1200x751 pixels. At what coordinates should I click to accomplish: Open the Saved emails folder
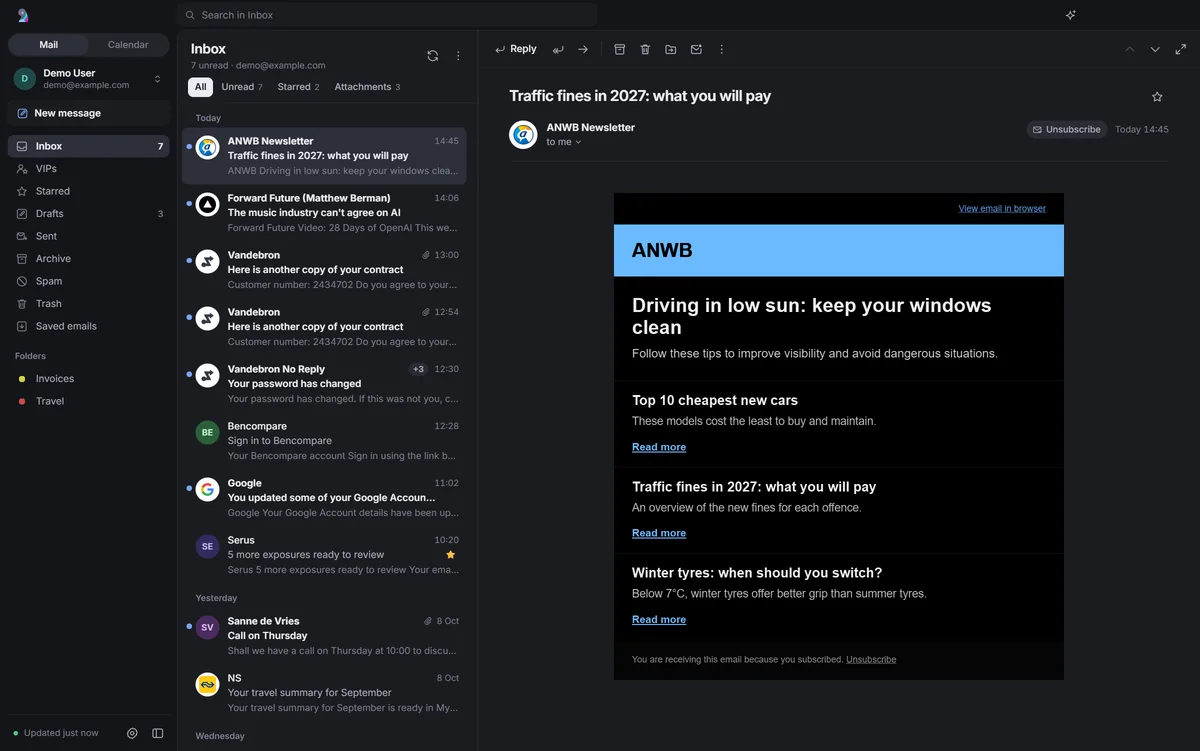click(88, 326)
